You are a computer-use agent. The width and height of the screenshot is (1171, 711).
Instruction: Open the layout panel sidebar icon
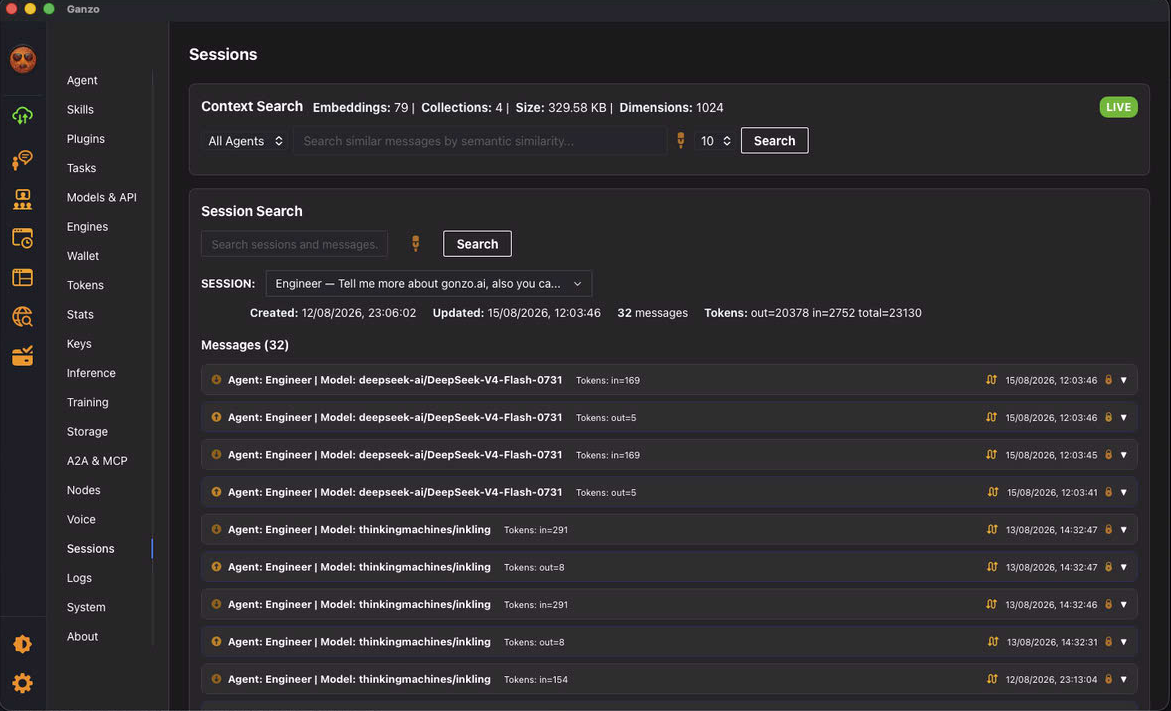(x=22, y=277)
